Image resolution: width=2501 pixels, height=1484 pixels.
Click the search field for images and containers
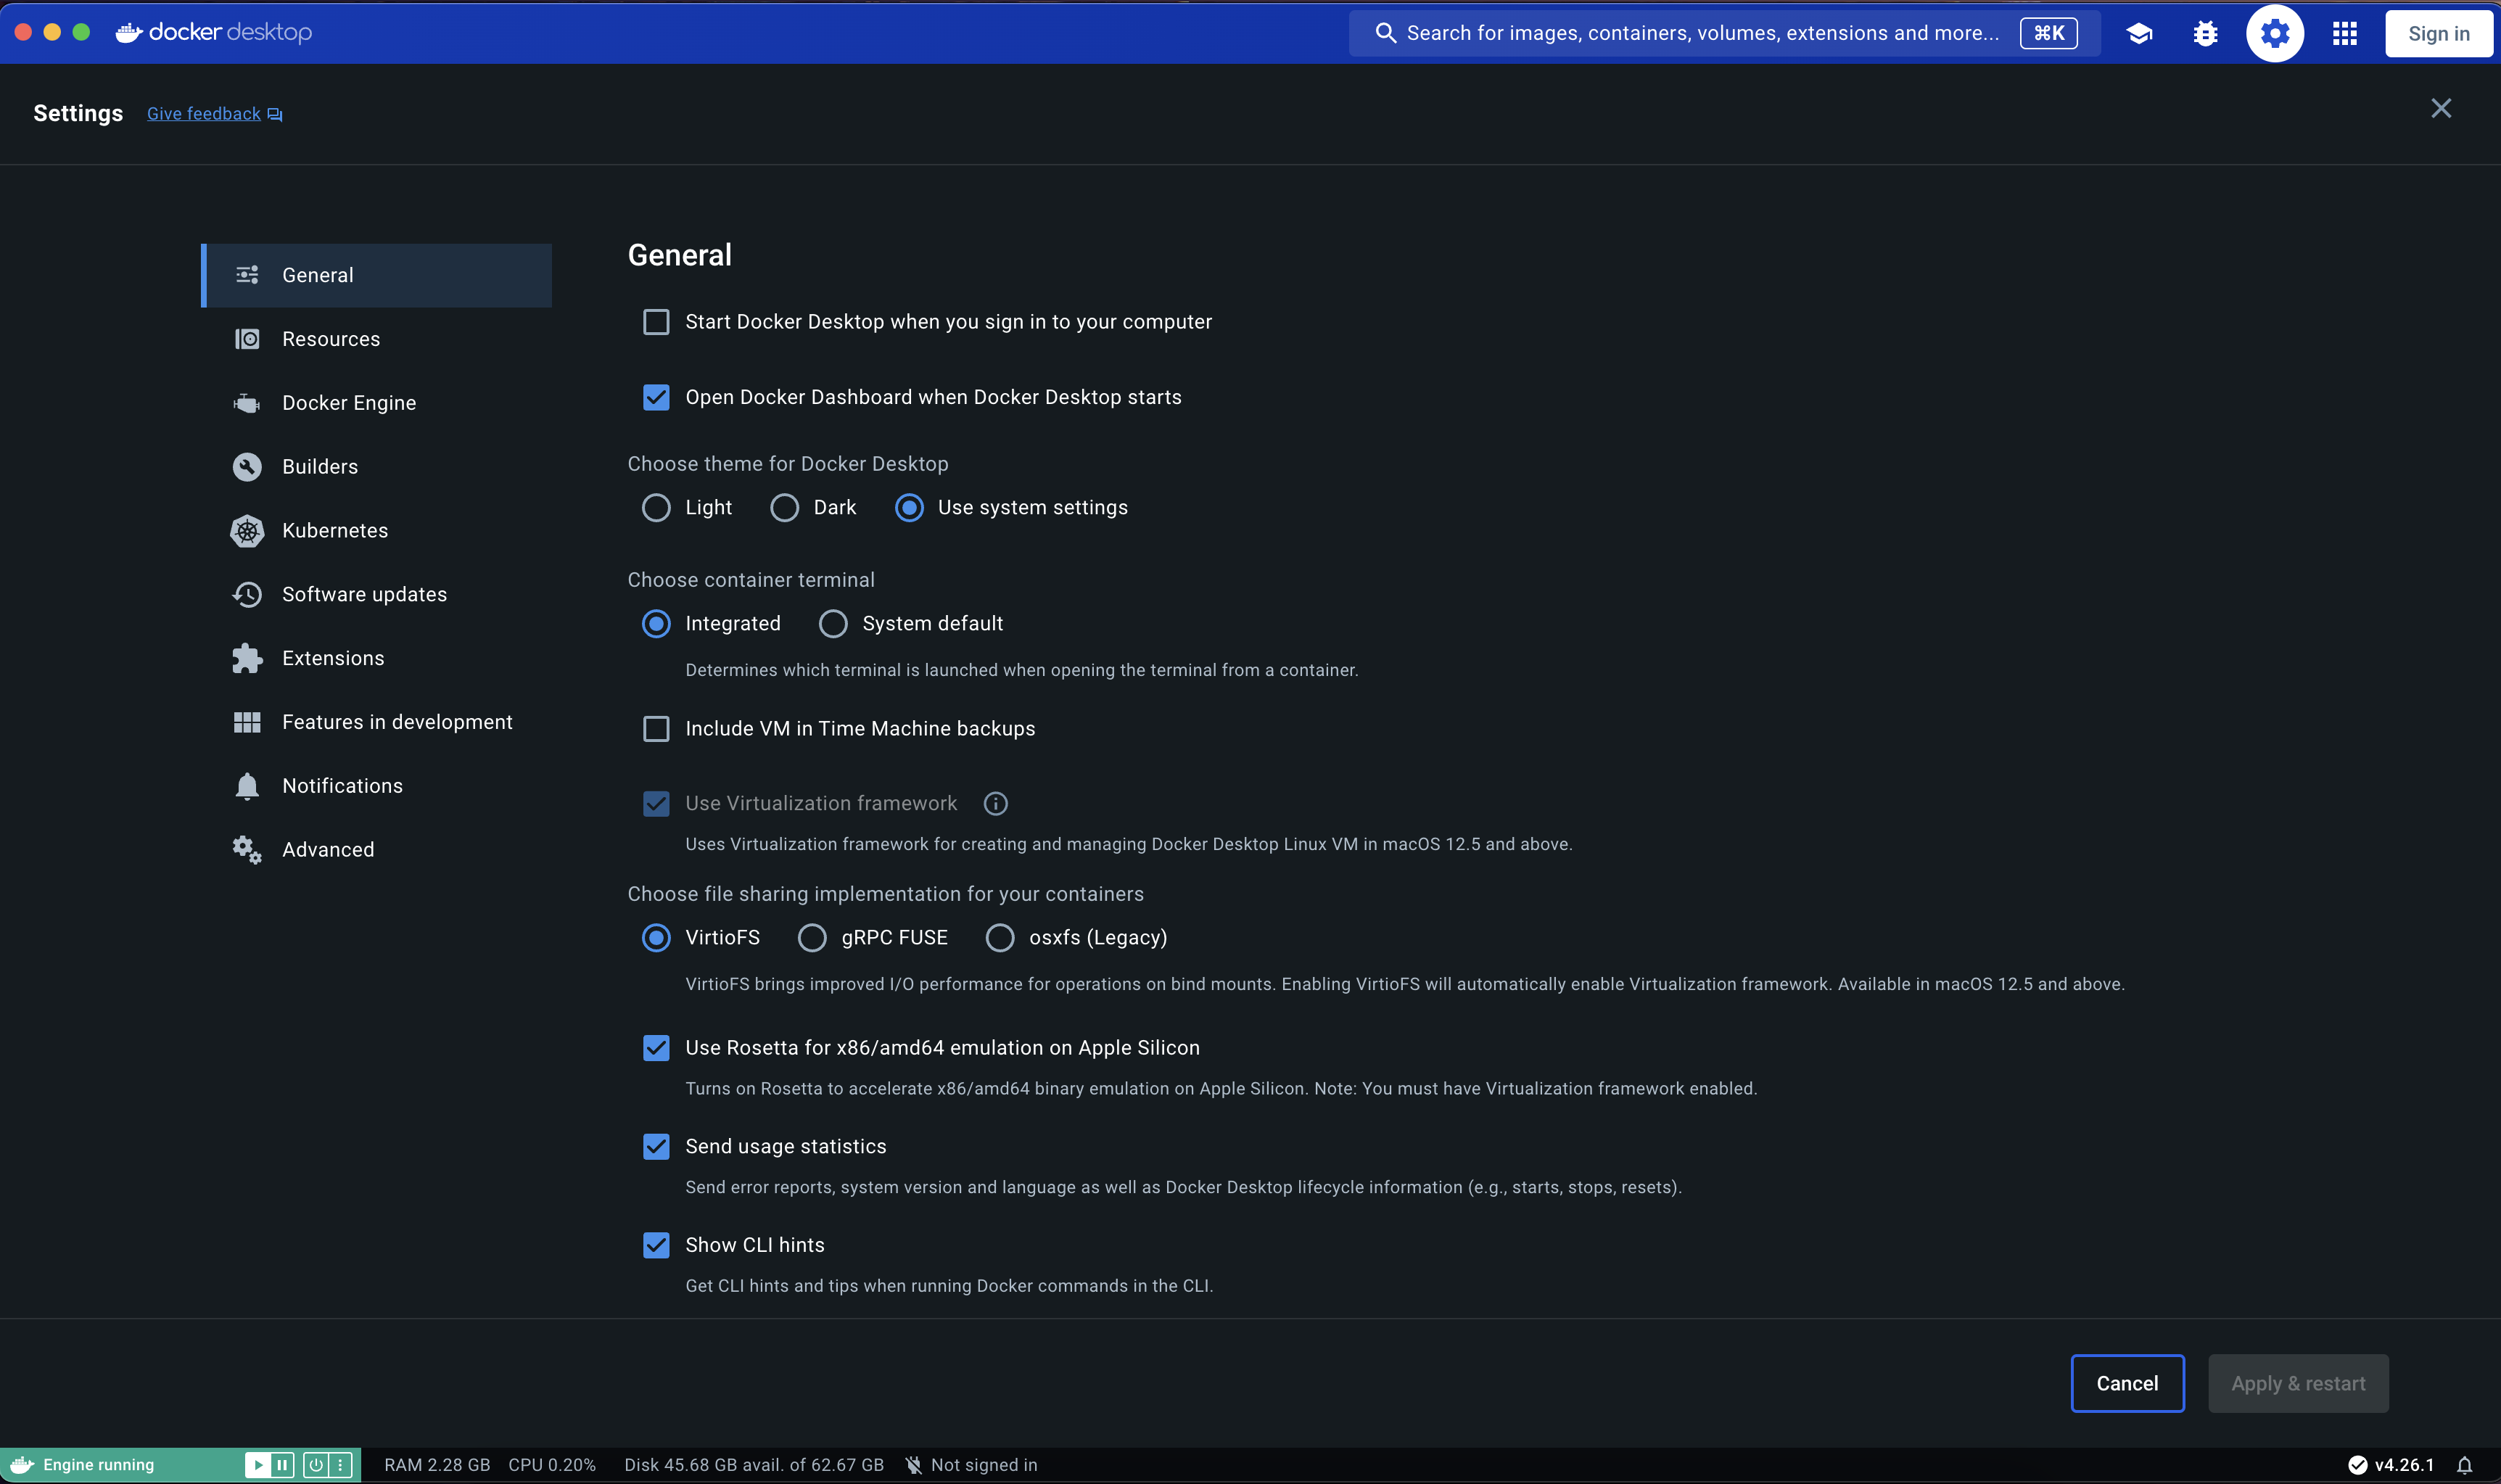coord(1724,33)
